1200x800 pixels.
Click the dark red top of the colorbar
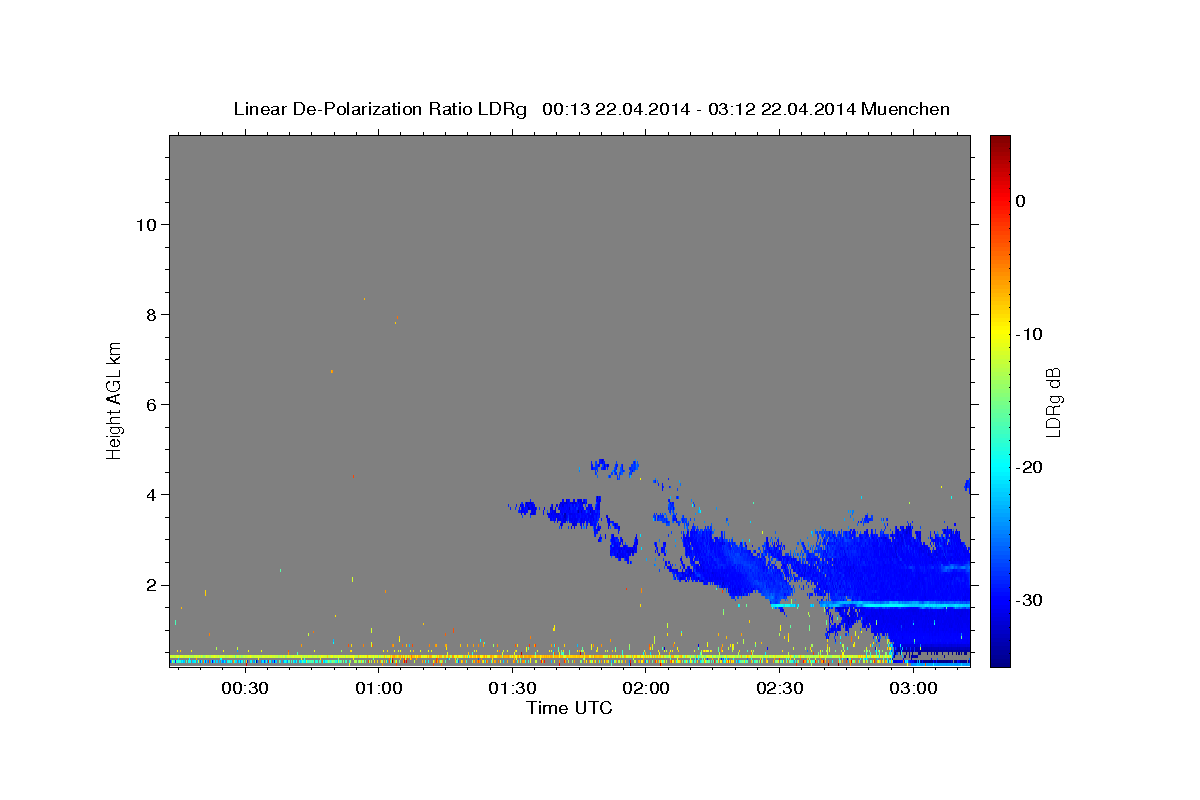tap(999, 142)
